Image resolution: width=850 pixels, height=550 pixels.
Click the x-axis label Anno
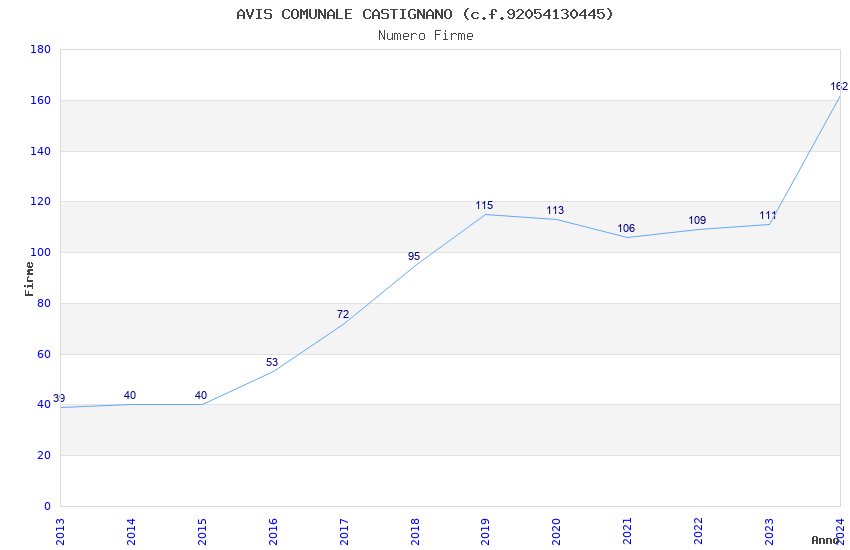[x=825, y=540]
